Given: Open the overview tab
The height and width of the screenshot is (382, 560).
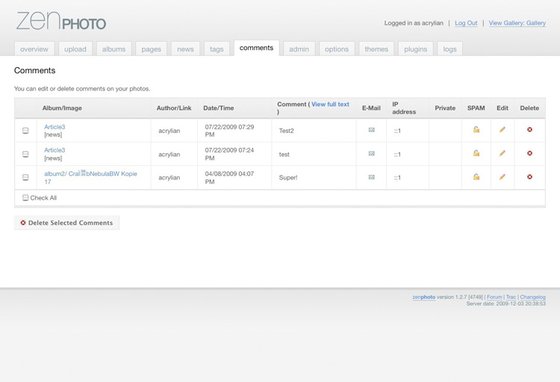Looking at the screenshot, I should click(x=34, y=49).
